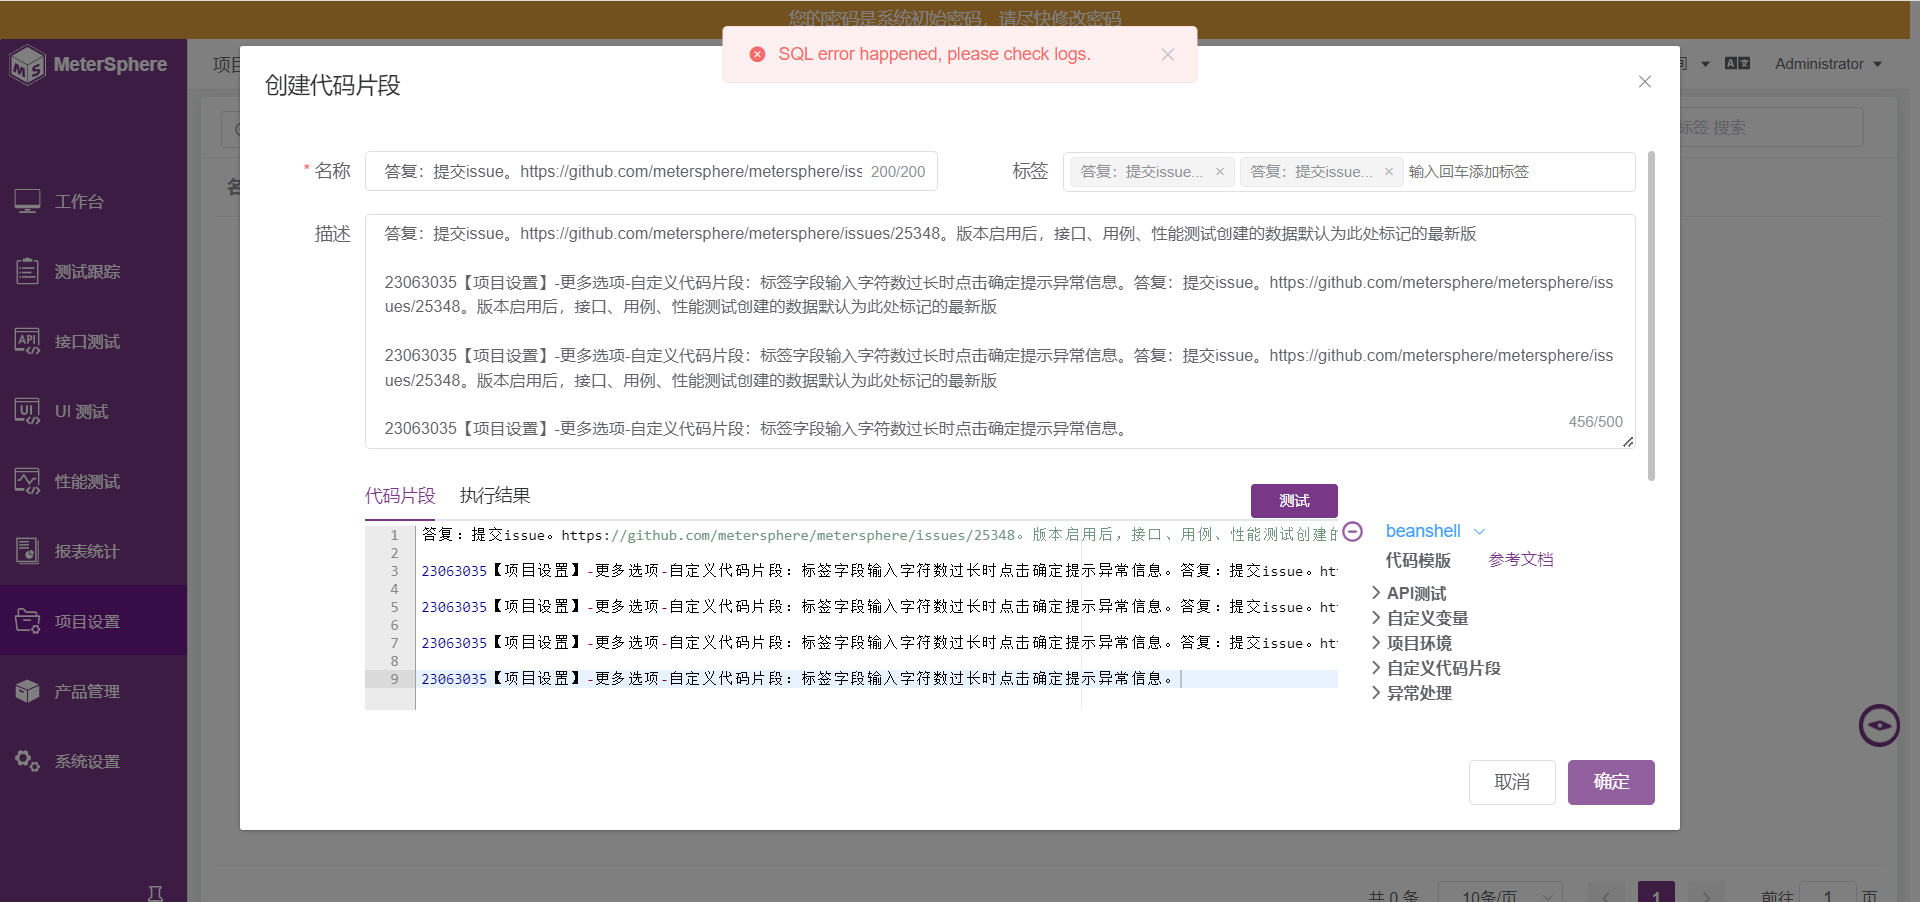
Task: Click the 名称 name input field
Action: [651, 171]
